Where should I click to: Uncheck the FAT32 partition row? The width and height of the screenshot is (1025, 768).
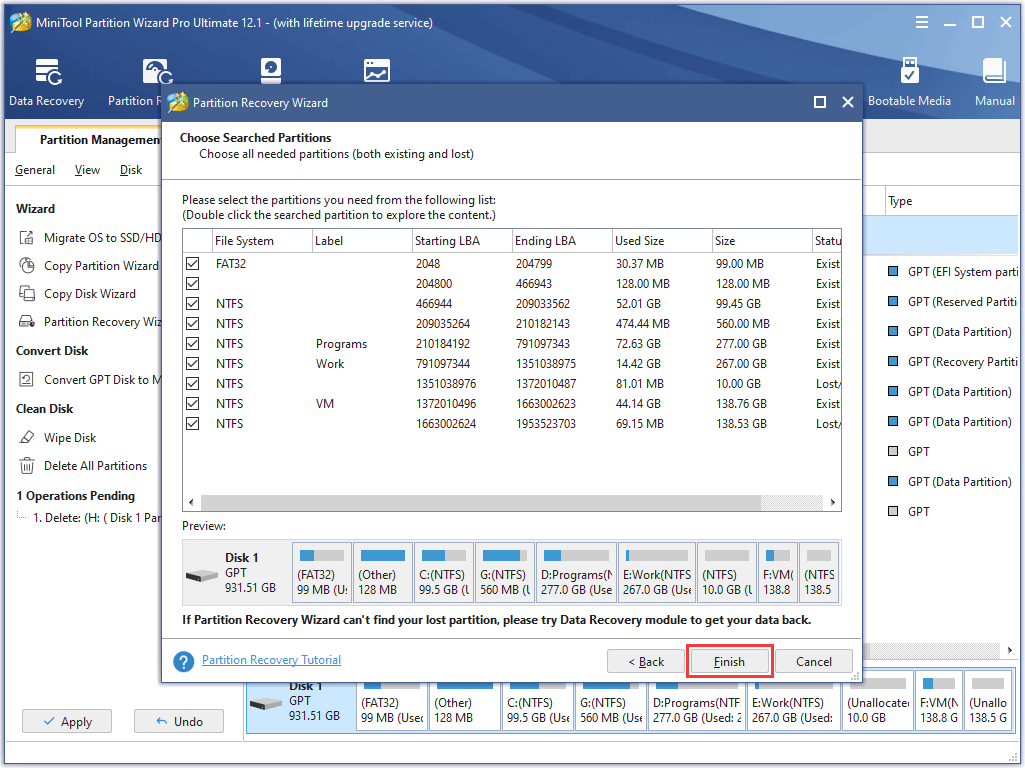tap(192, 263)
